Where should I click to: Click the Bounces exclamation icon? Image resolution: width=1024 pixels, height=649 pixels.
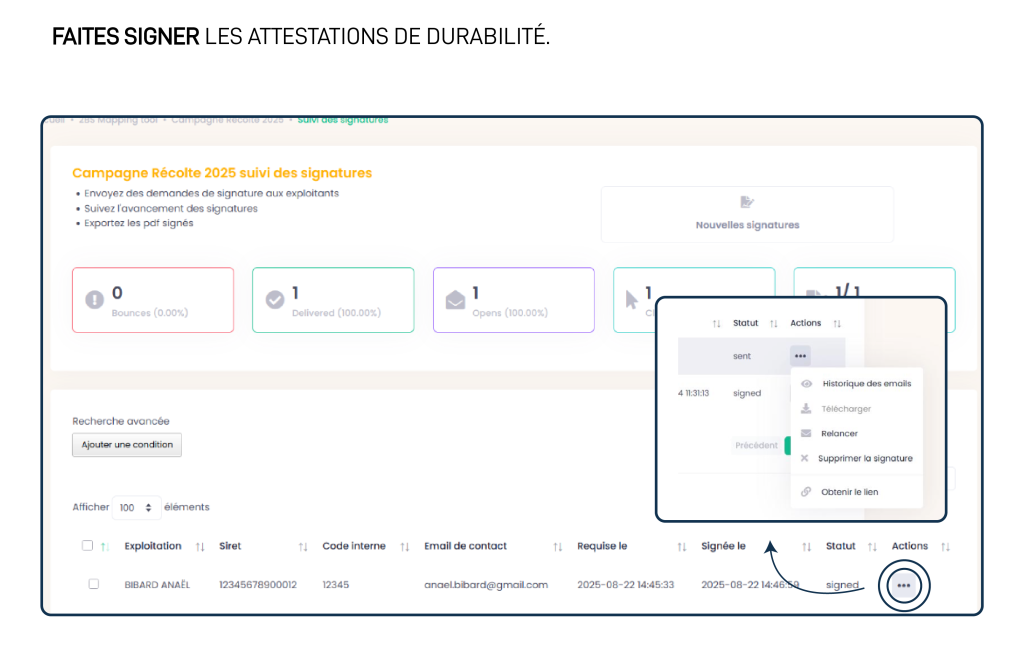[x=94, y=299]
